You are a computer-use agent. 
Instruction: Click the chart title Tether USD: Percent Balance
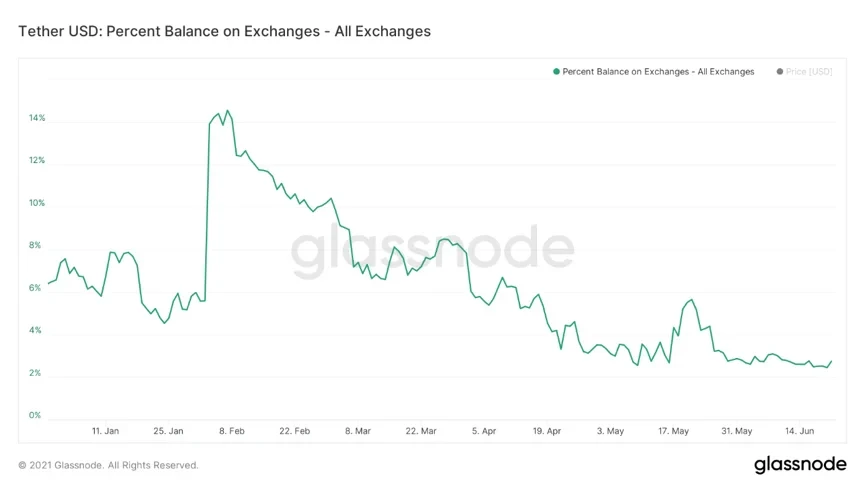point(225,31)
